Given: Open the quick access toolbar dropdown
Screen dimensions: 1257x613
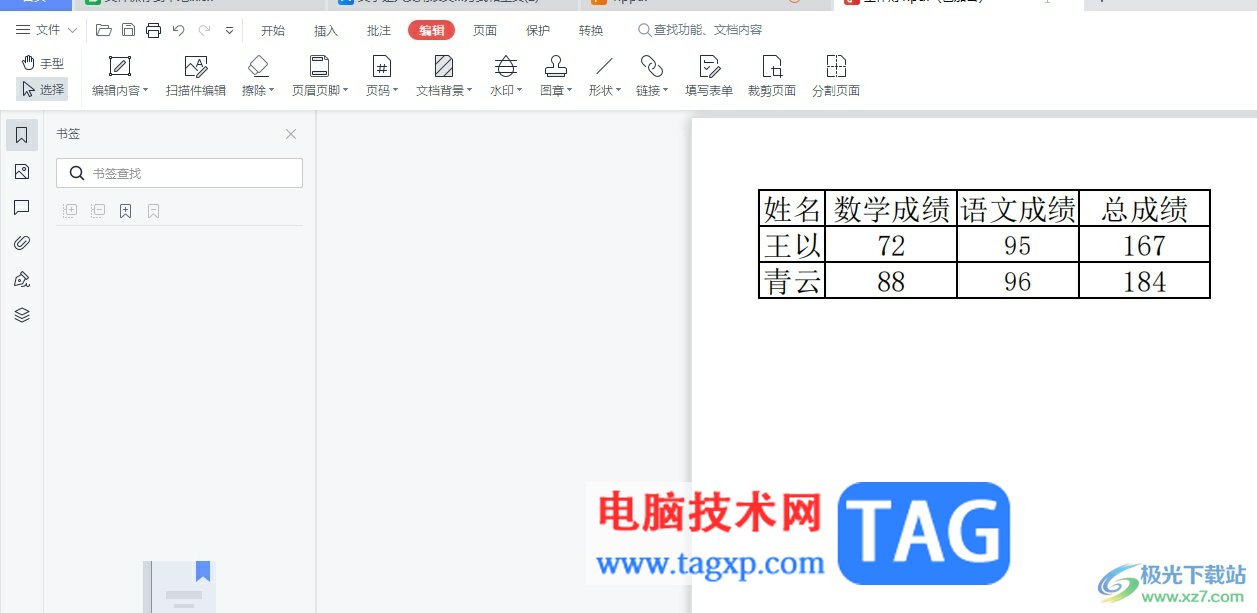Looking at the screenshot, I should (x=229, y=31).
